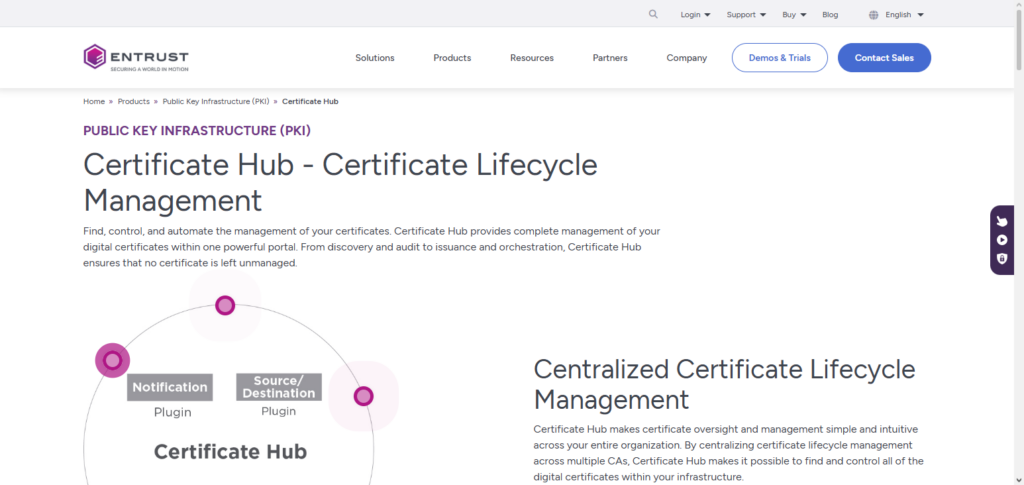The width and height of the screenshot is (1024, 485).
Task: Click the shield lock icon in side widget
Action: [1002, 258]
